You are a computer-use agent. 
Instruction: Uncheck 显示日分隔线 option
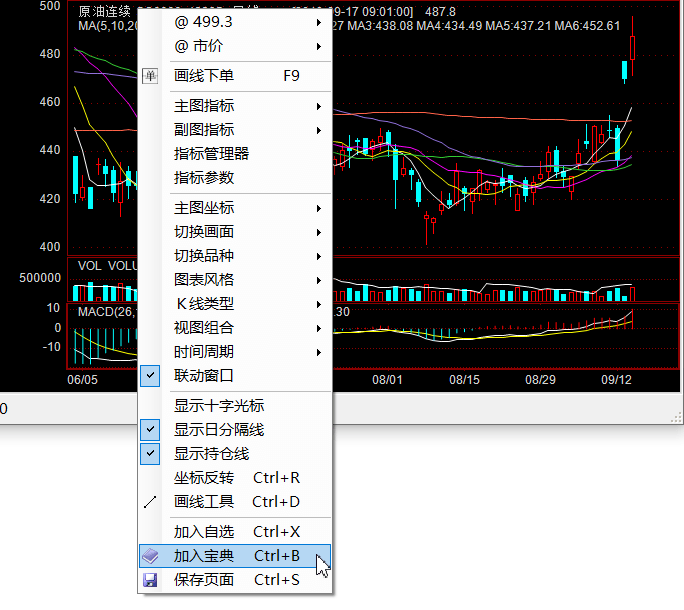[x=150, y=430]
